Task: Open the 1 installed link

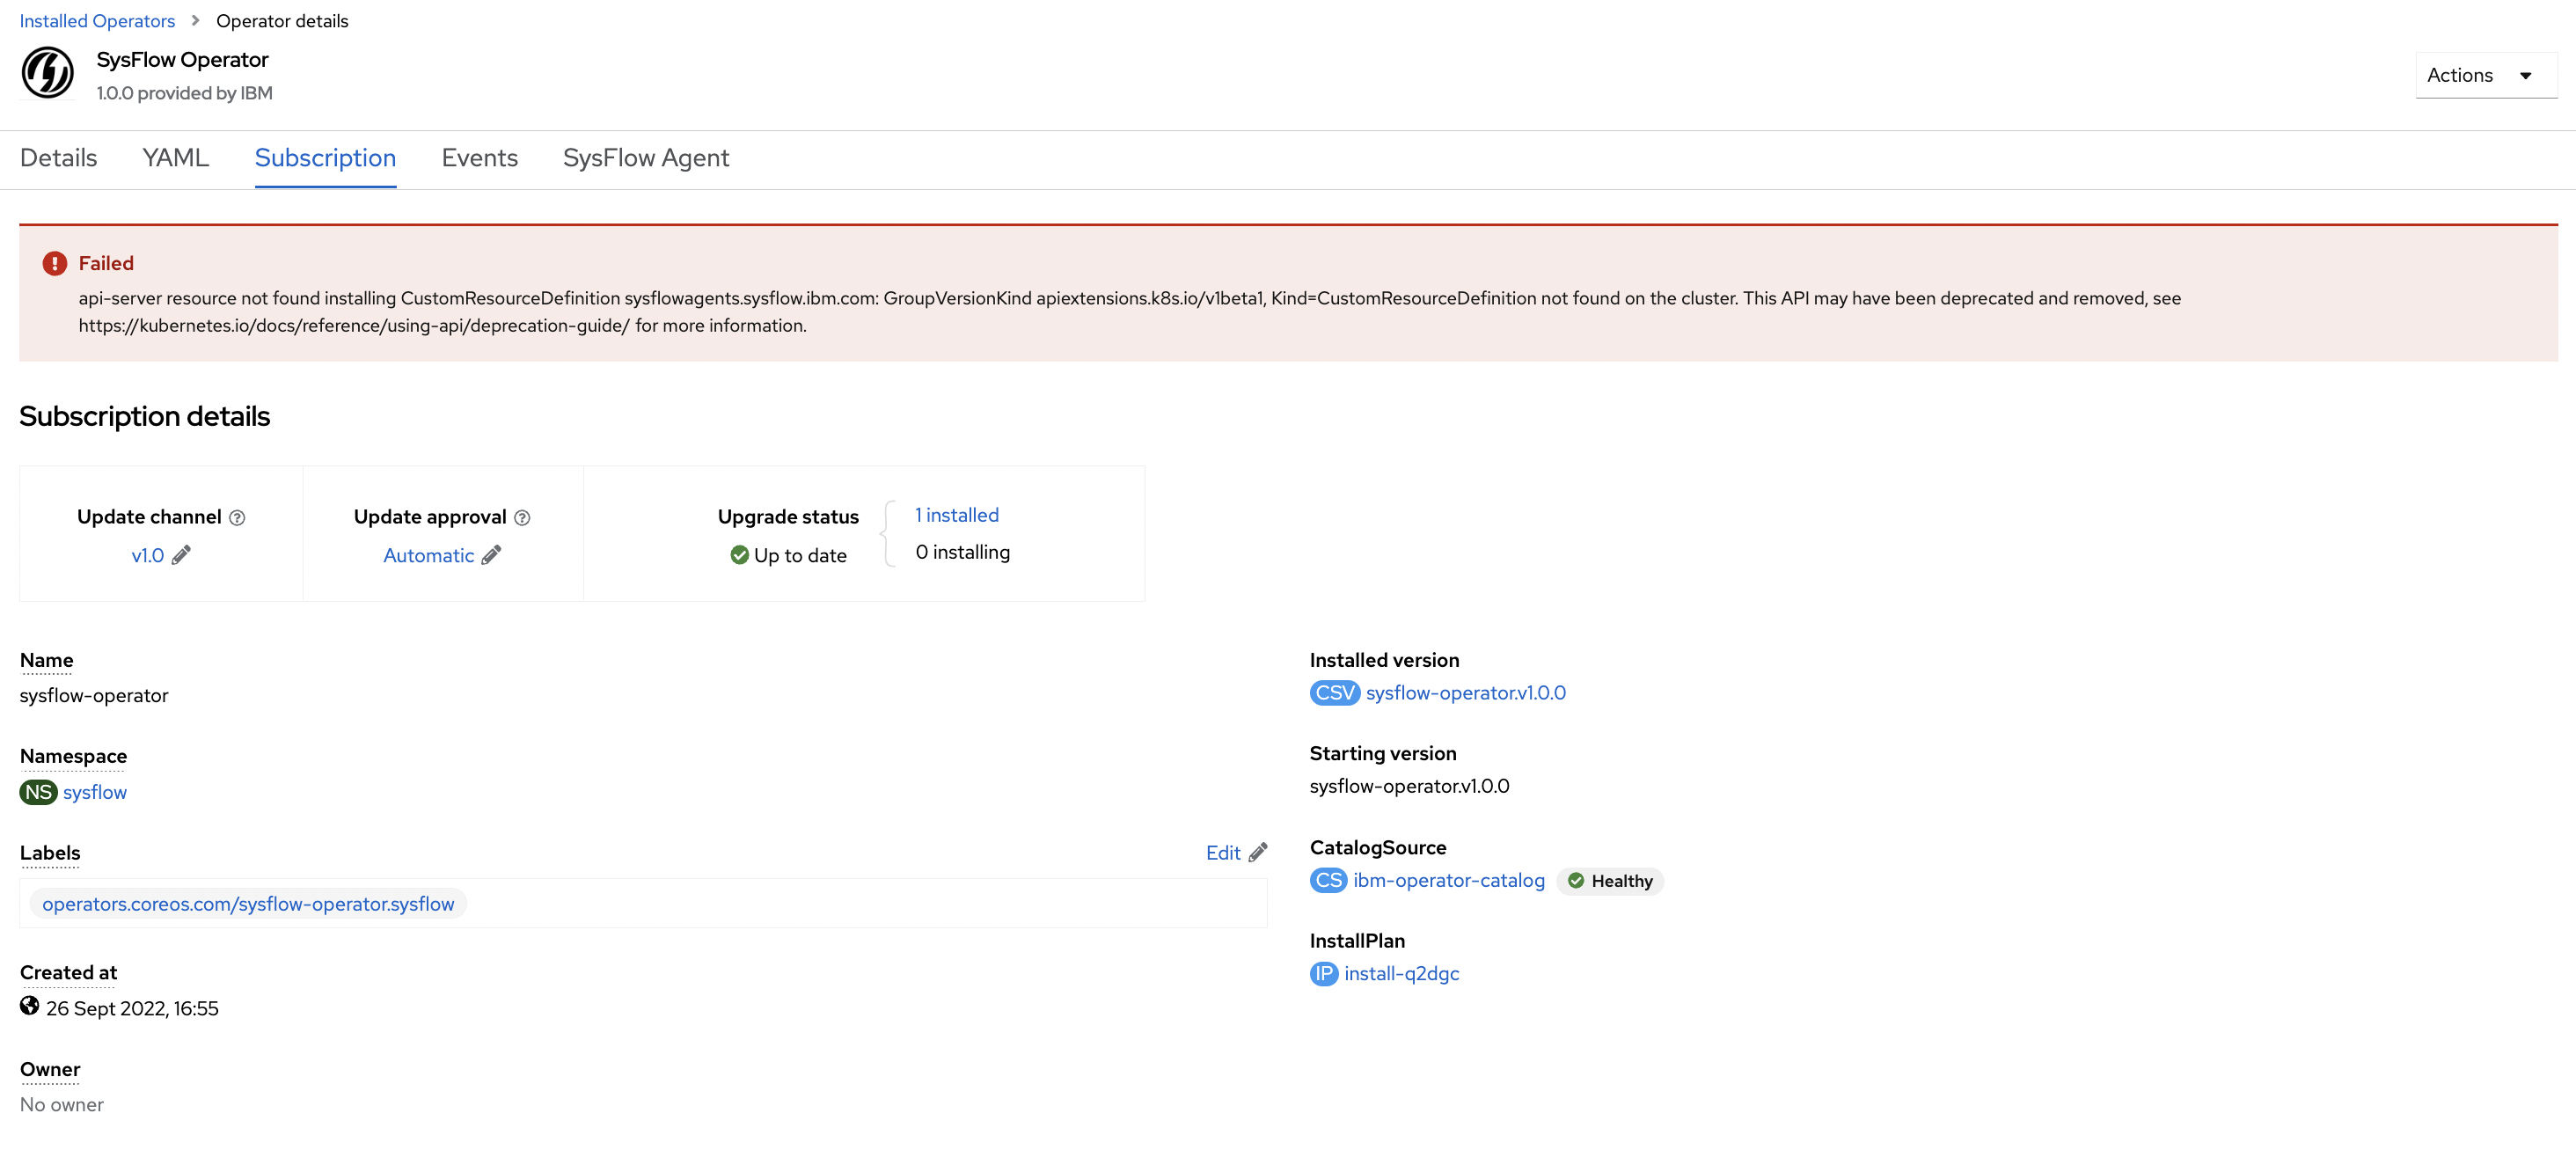Action: click(957, 515)
